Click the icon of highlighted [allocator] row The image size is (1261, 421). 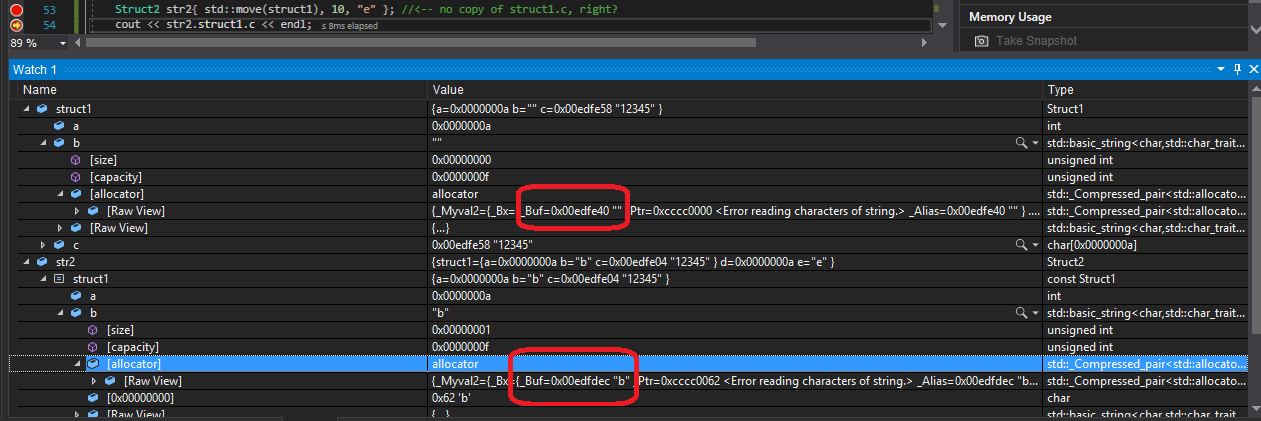point(93,364)
